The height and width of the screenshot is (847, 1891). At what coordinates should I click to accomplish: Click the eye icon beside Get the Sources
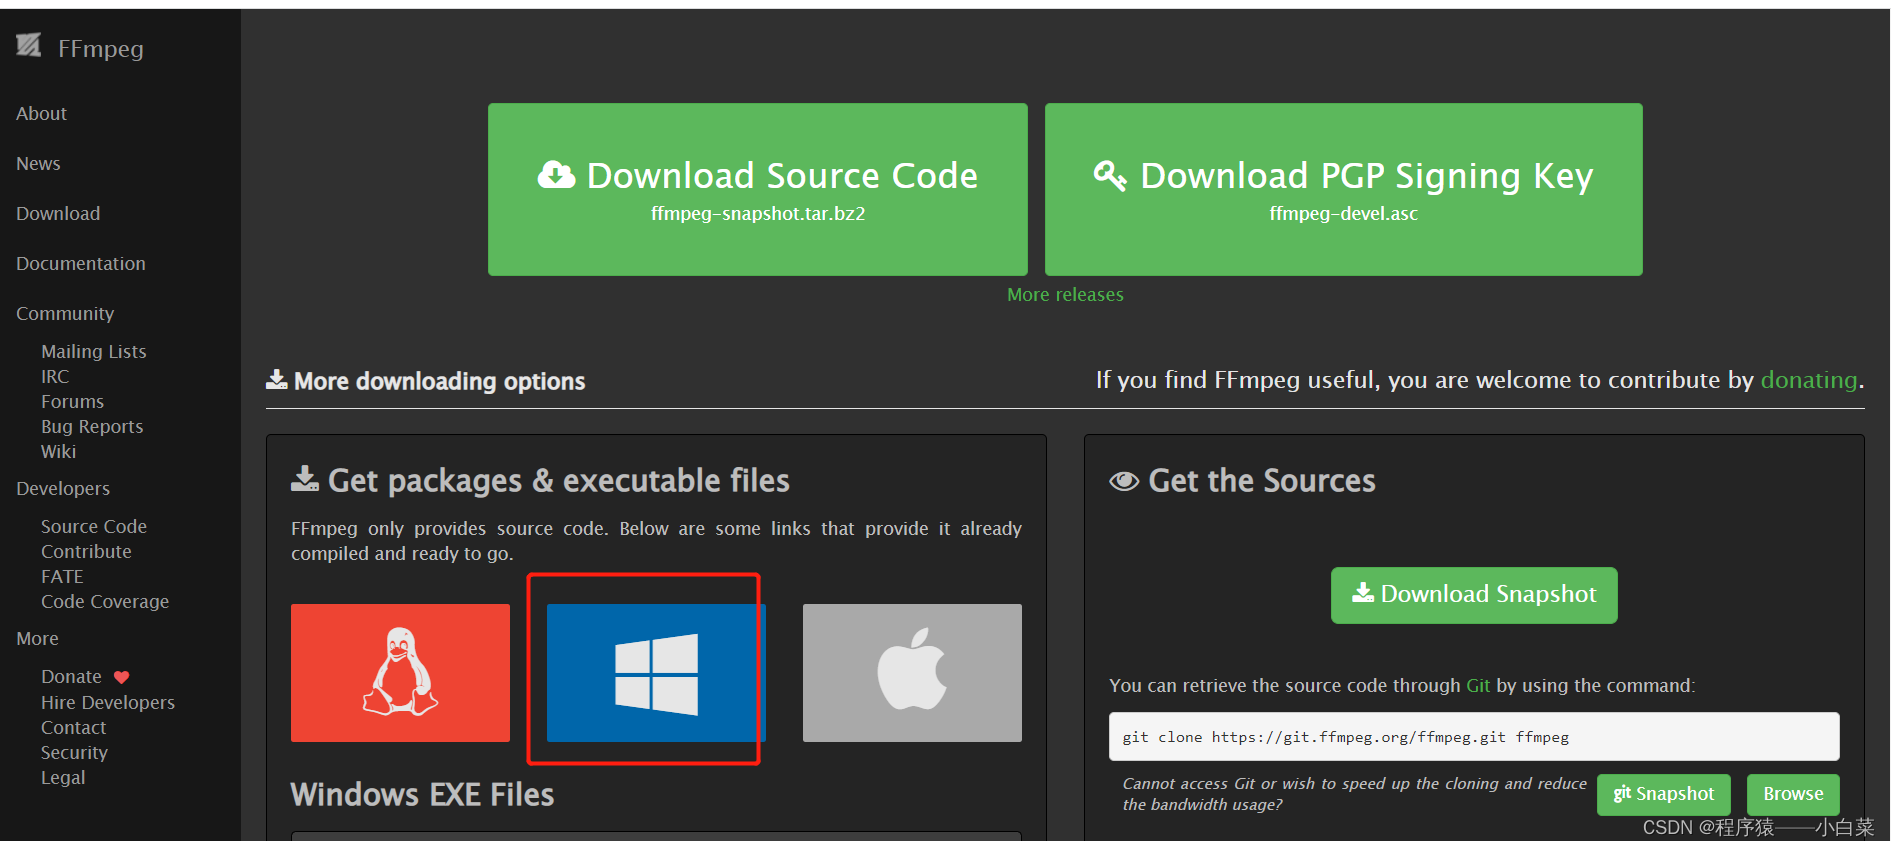coord(1124,481)
